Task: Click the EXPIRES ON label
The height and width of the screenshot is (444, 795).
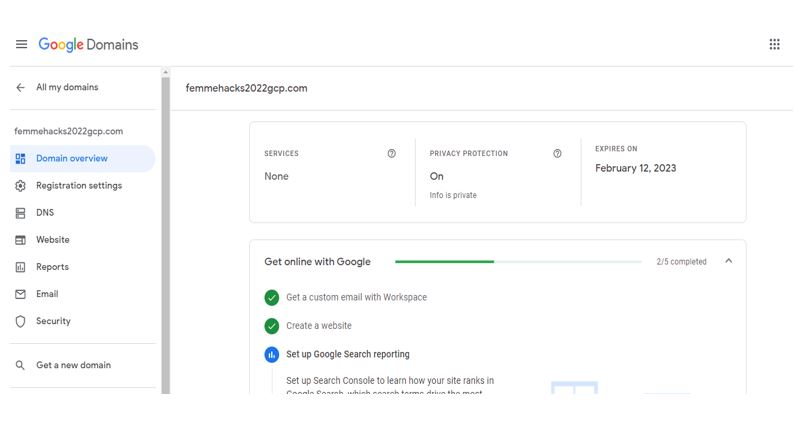Action: coord(616,149)
